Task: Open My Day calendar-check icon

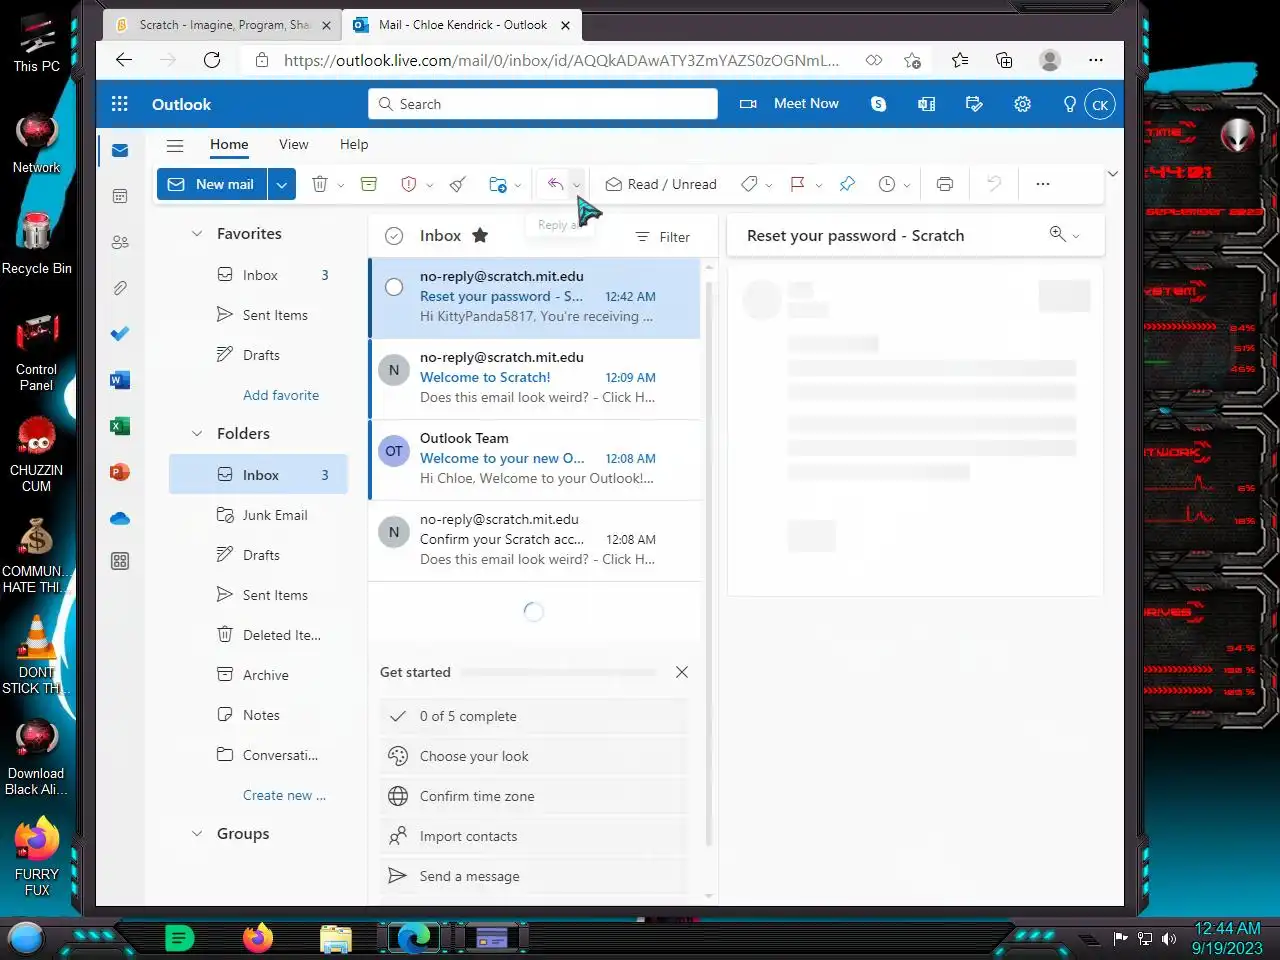Action: [x=974, y=104]
